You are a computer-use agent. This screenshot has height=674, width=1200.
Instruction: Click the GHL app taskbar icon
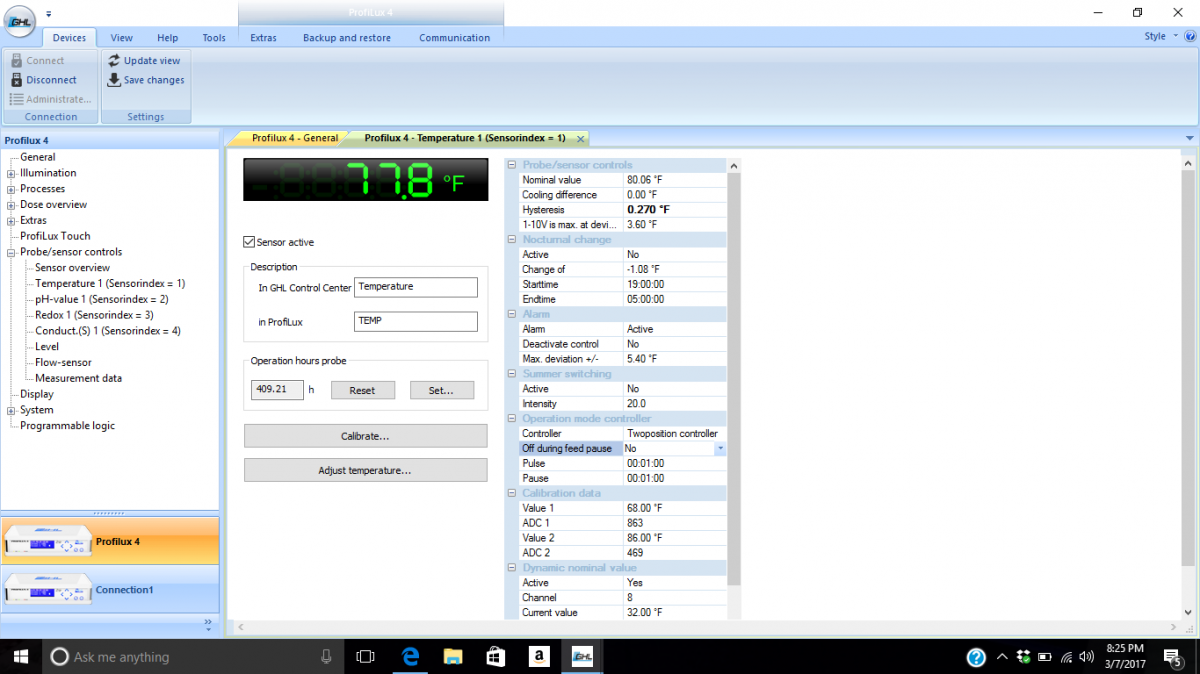point(581,657)
